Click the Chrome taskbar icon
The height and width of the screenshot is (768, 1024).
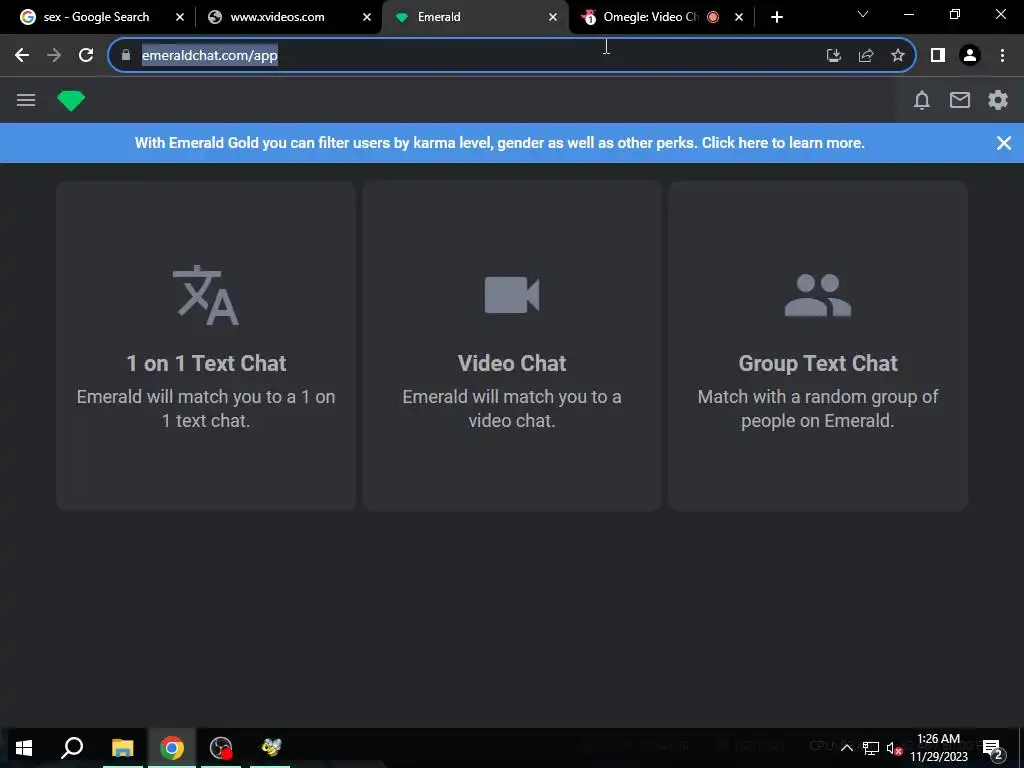pyautogui.click(x=172, y=748)
